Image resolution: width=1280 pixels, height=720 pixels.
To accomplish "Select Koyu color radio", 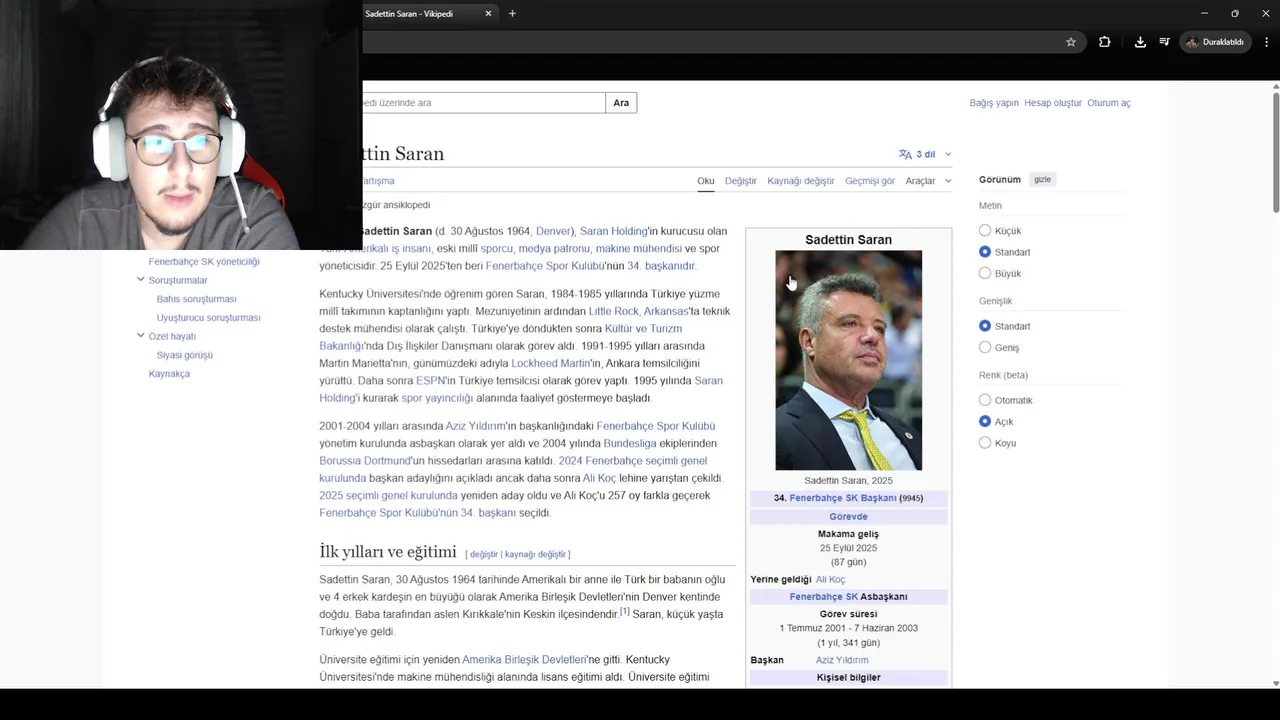I will click(985, 442).
